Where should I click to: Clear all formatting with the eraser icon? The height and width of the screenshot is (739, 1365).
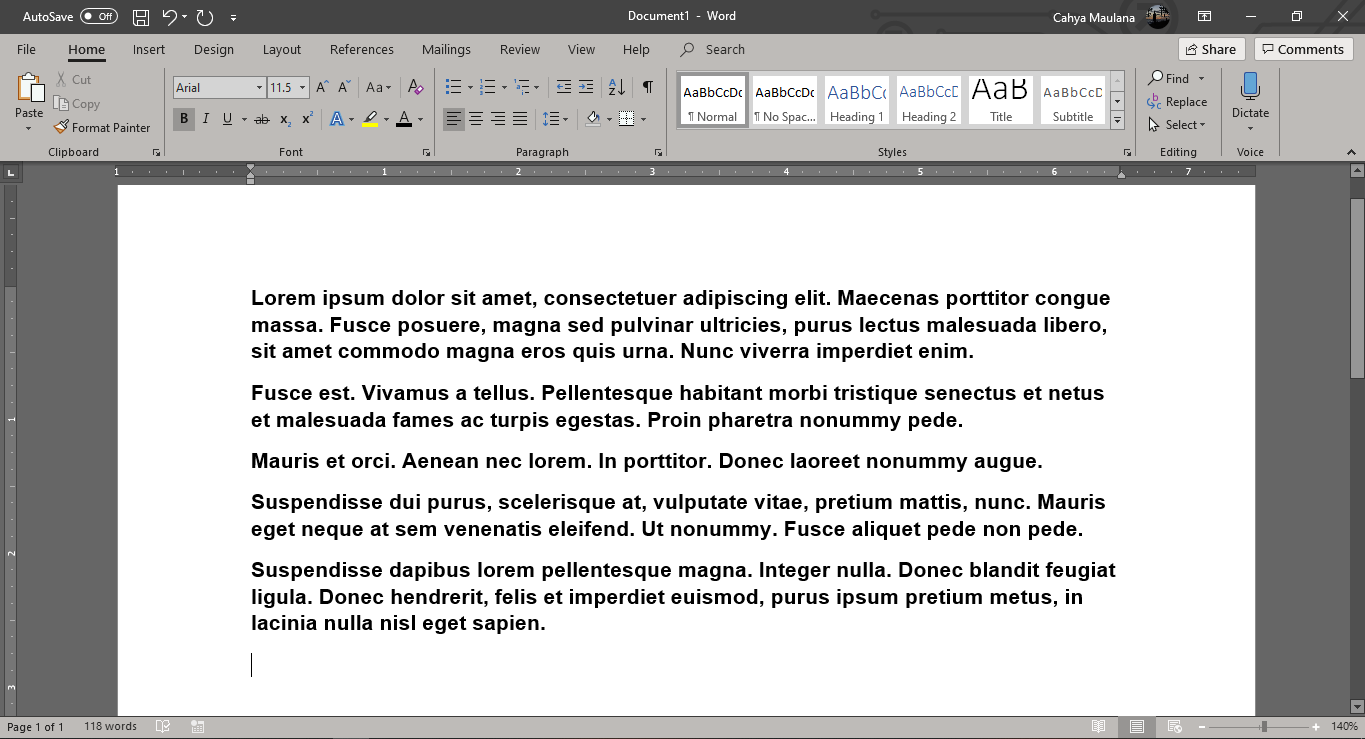click(416, 87)
